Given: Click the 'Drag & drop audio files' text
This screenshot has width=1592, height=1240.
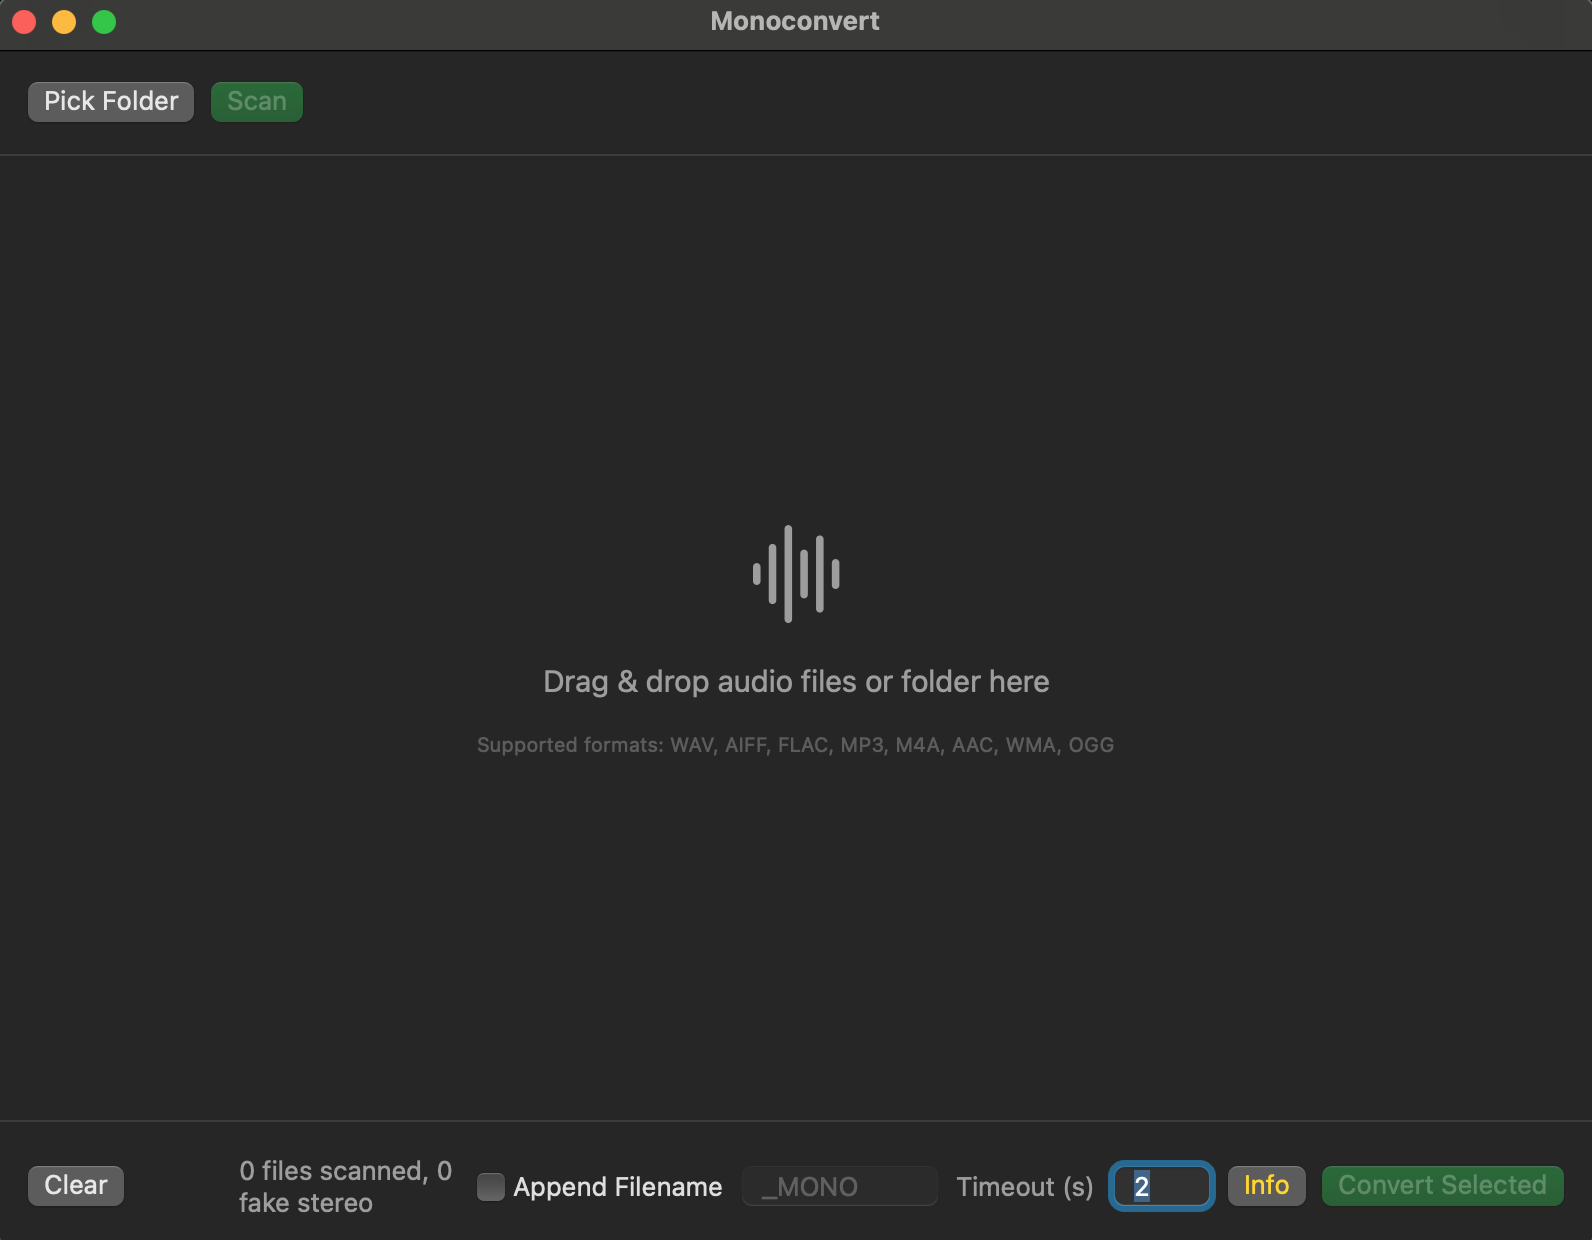Looking at the screenshot, I should (796, 682).
